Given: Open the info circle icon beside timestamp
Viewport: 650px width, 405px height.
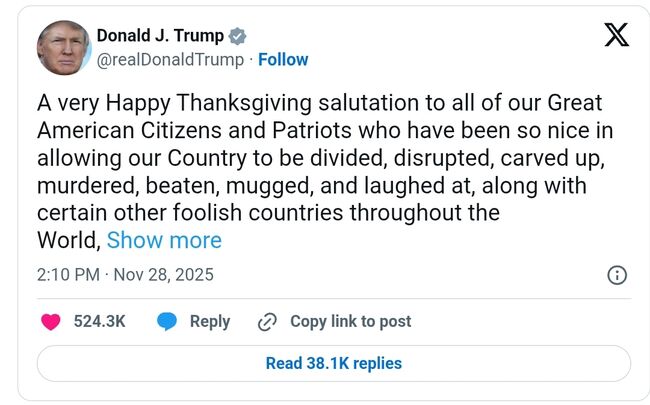Looking at the screenshot, I should tap(617, 275).
